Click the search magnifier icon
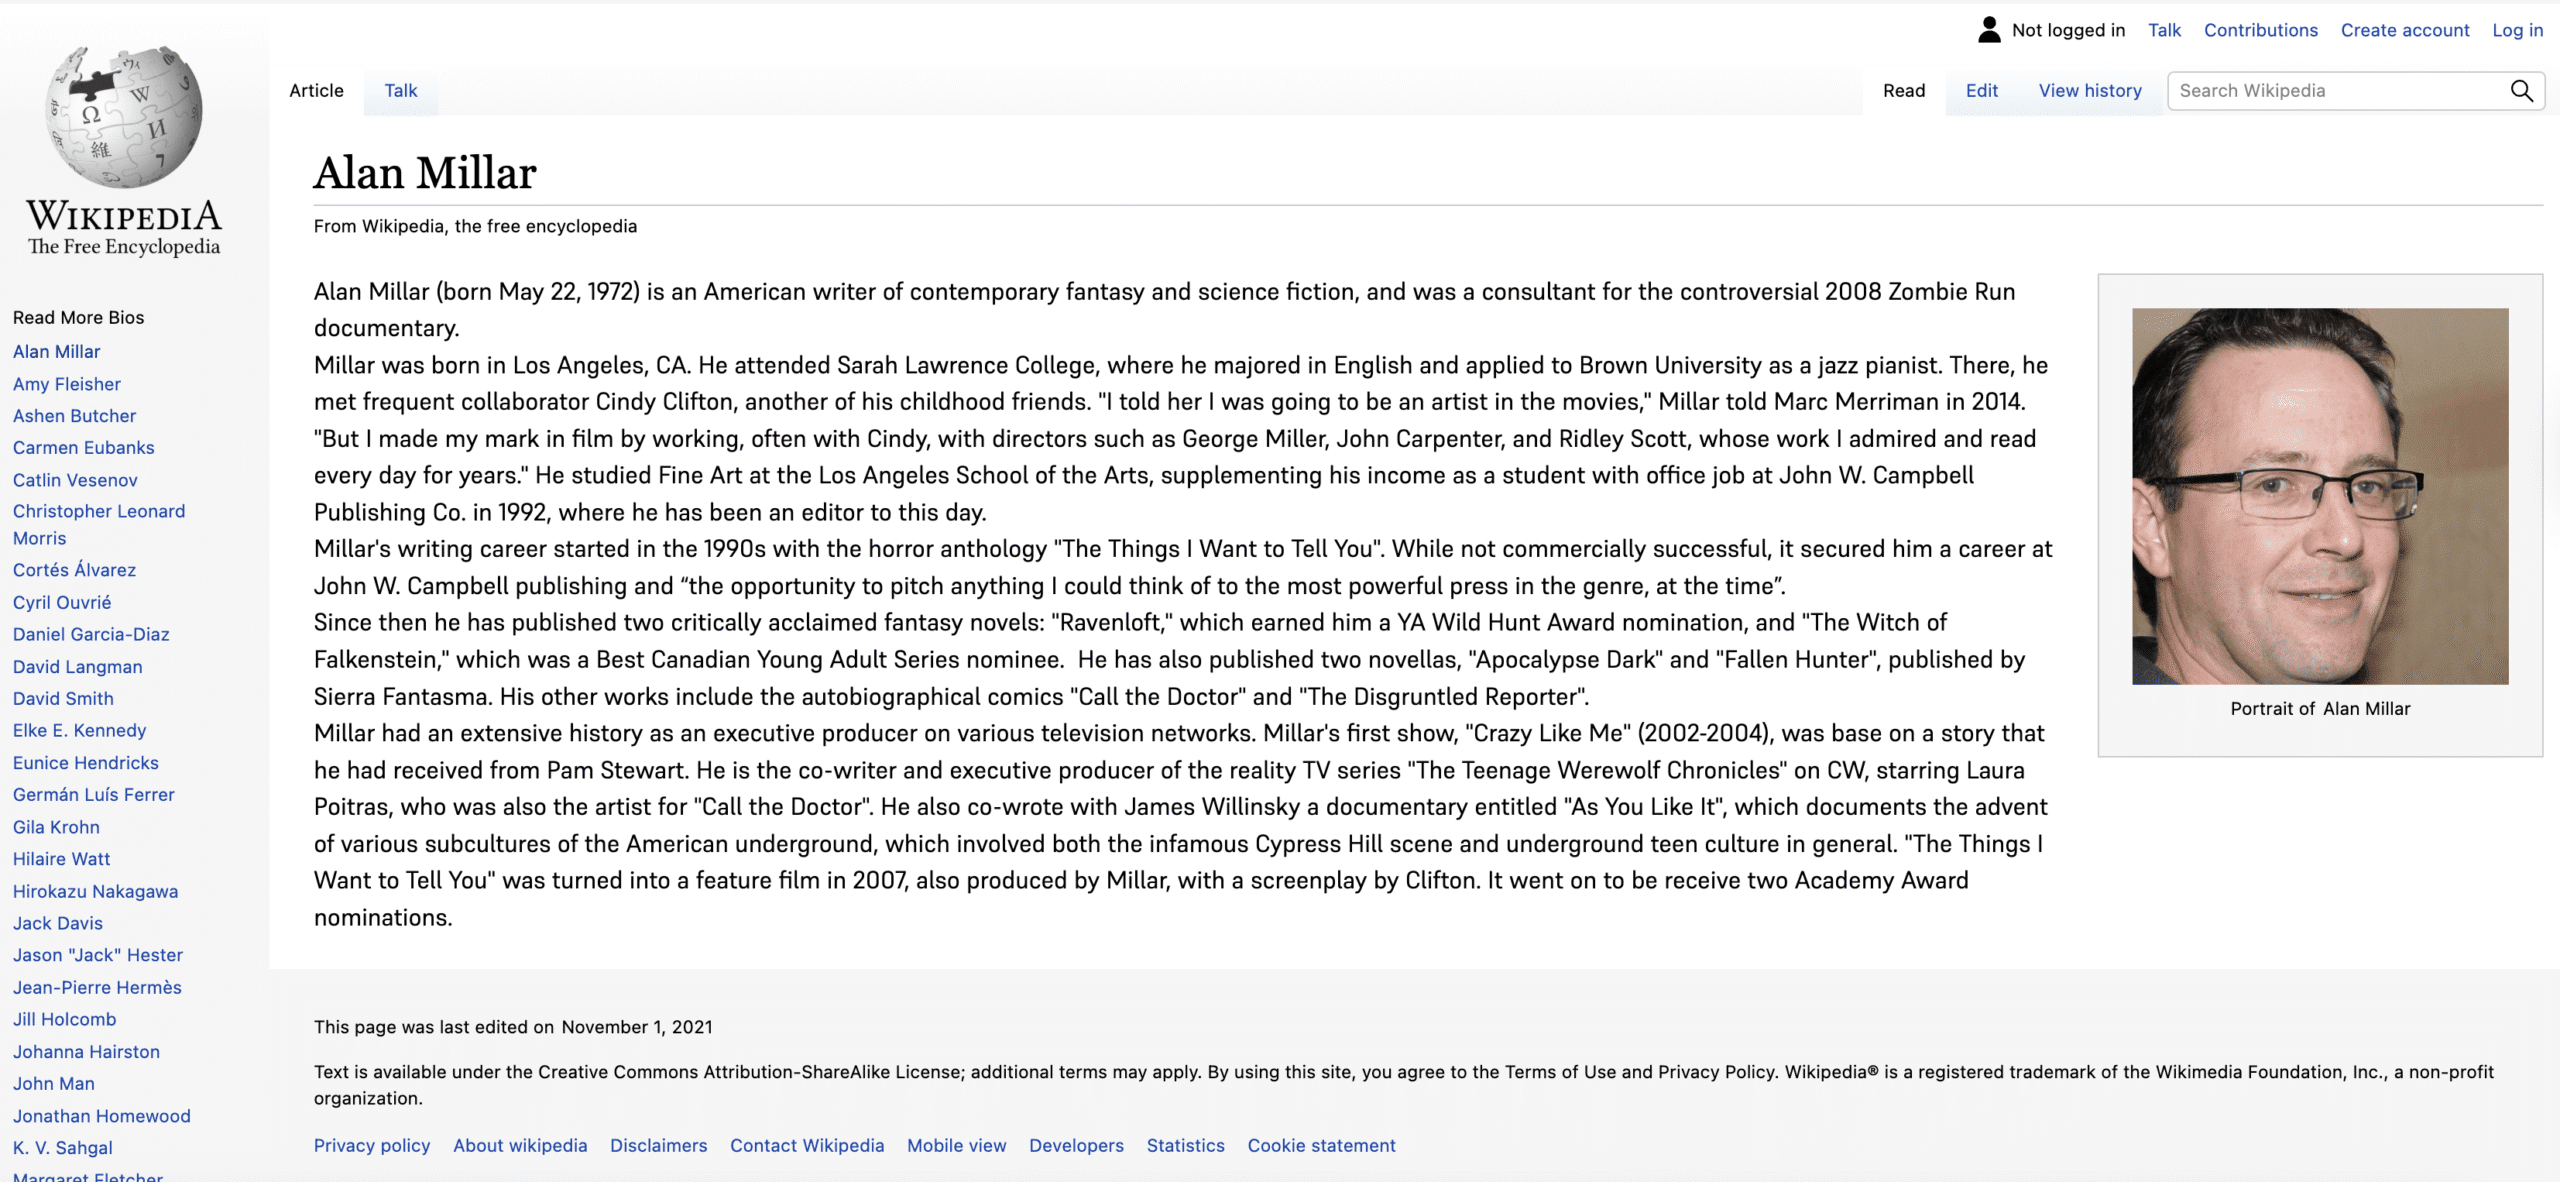2560x1182 pixels. (x=2521, y=91)
